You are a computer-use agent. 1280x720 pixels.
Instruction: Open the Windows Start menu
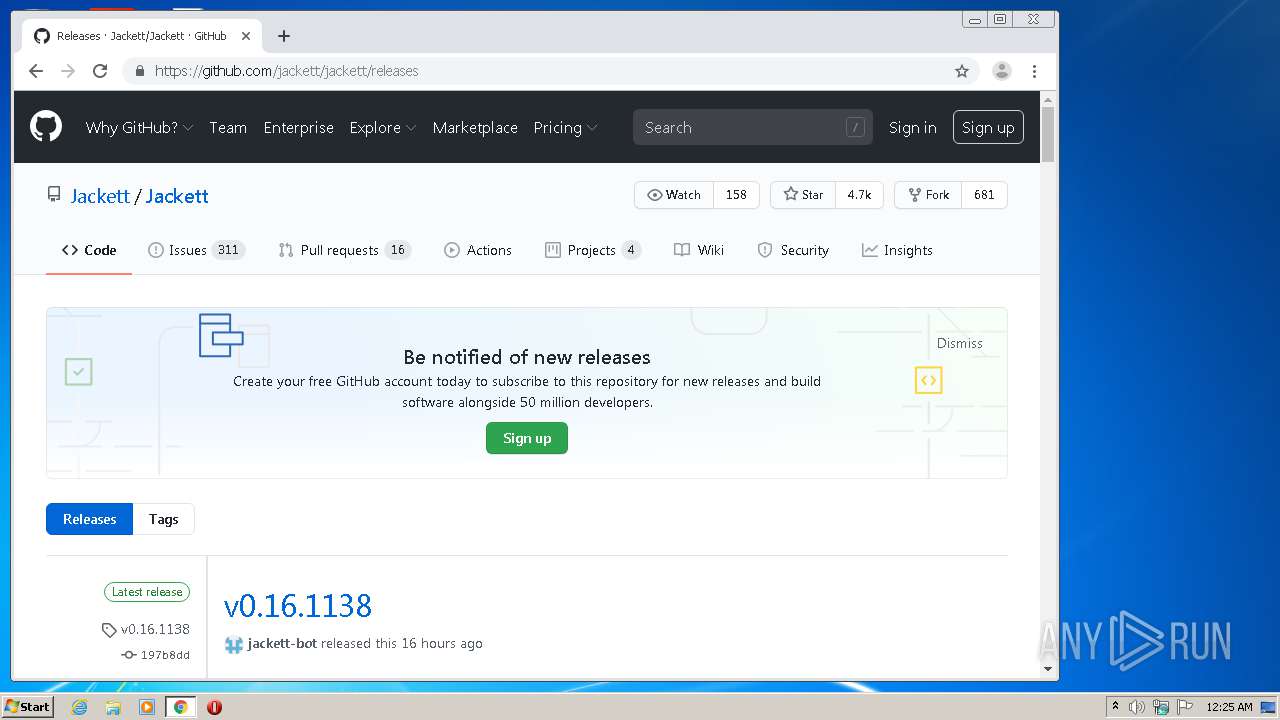[27, 707]
